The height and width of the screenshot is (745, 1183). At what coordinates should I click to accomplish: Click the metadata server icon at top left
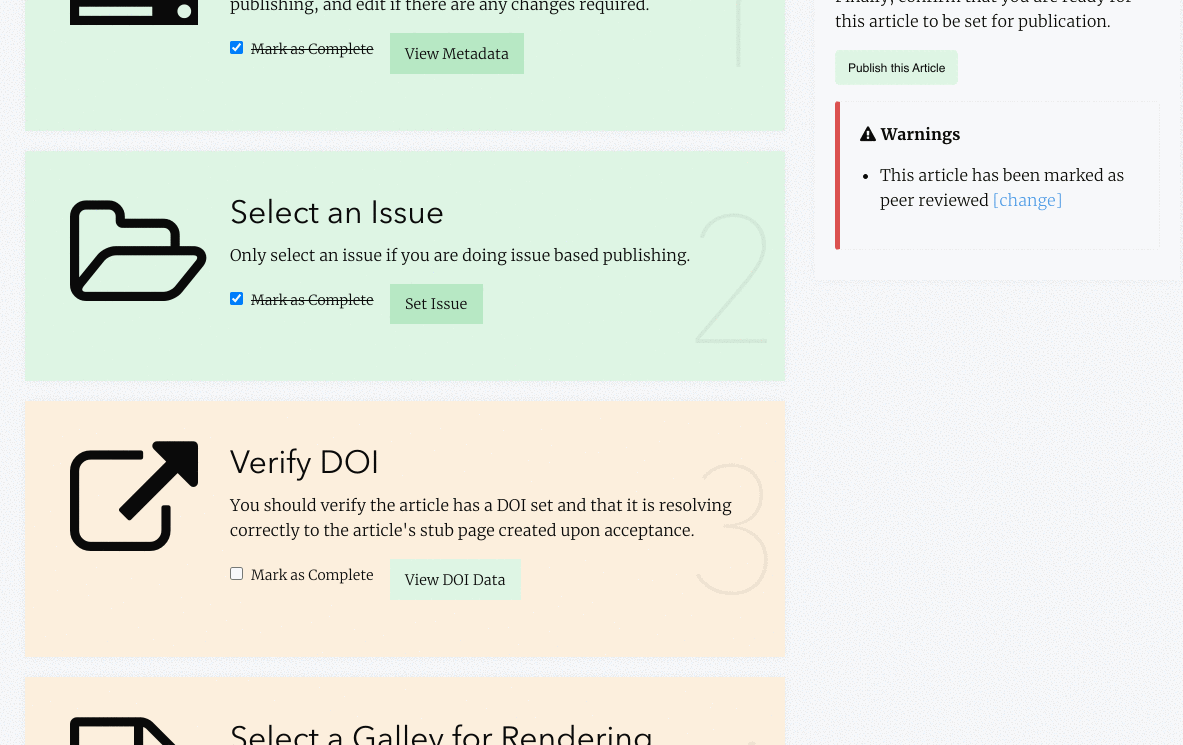pos(134,11)
